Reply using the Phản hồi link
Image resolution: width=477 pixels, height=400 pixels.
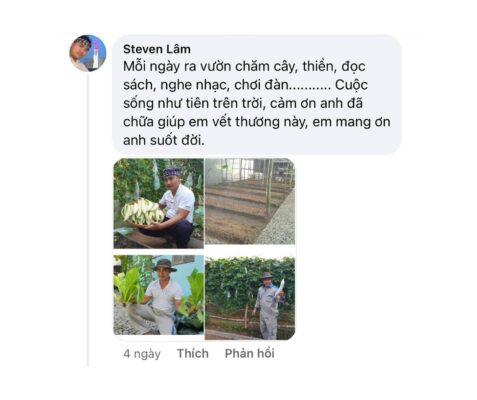pyautogui.click(x=250, y=353)
